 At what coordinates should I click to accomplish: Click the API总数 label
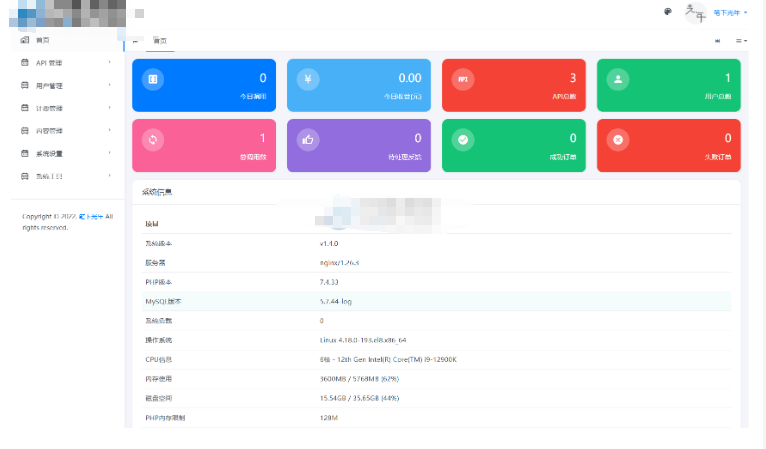[x=564, y=97]
